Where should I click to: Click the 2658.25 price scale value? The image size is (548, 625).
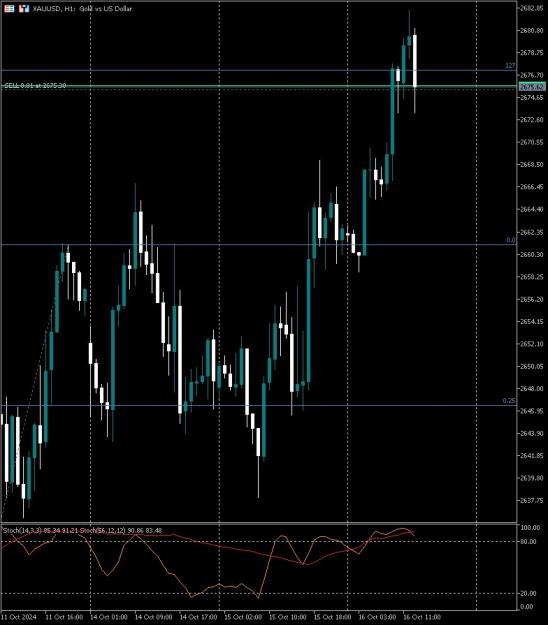532,277
